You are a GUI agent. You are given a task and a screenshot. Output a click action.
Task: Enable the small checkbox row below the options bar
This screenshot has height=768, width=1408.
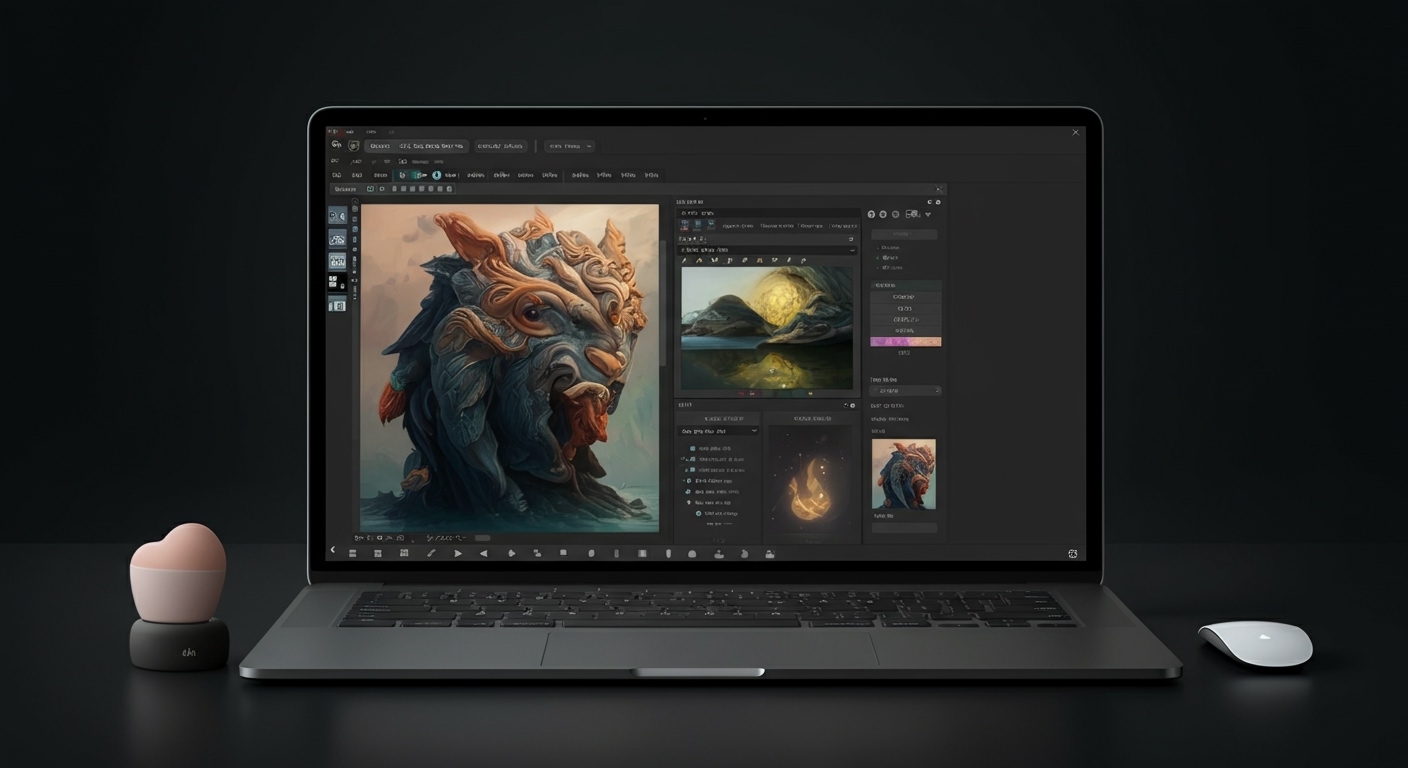pos(371,188)
